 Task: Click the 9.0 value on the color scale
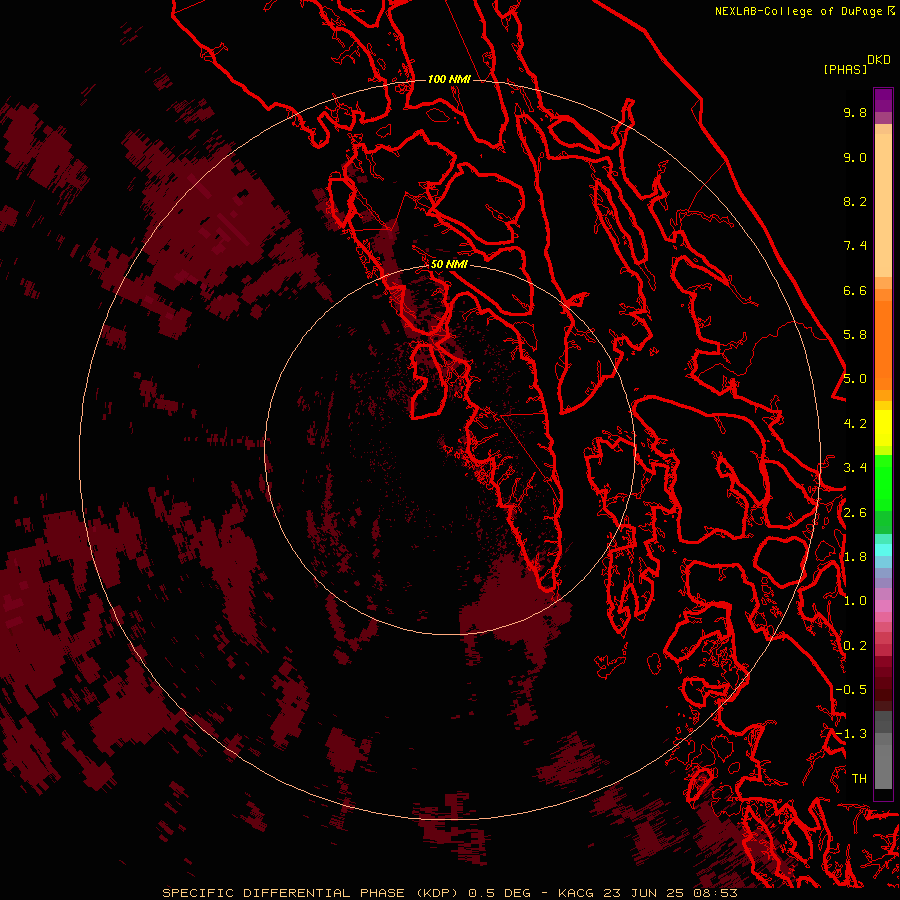[855, 157]
